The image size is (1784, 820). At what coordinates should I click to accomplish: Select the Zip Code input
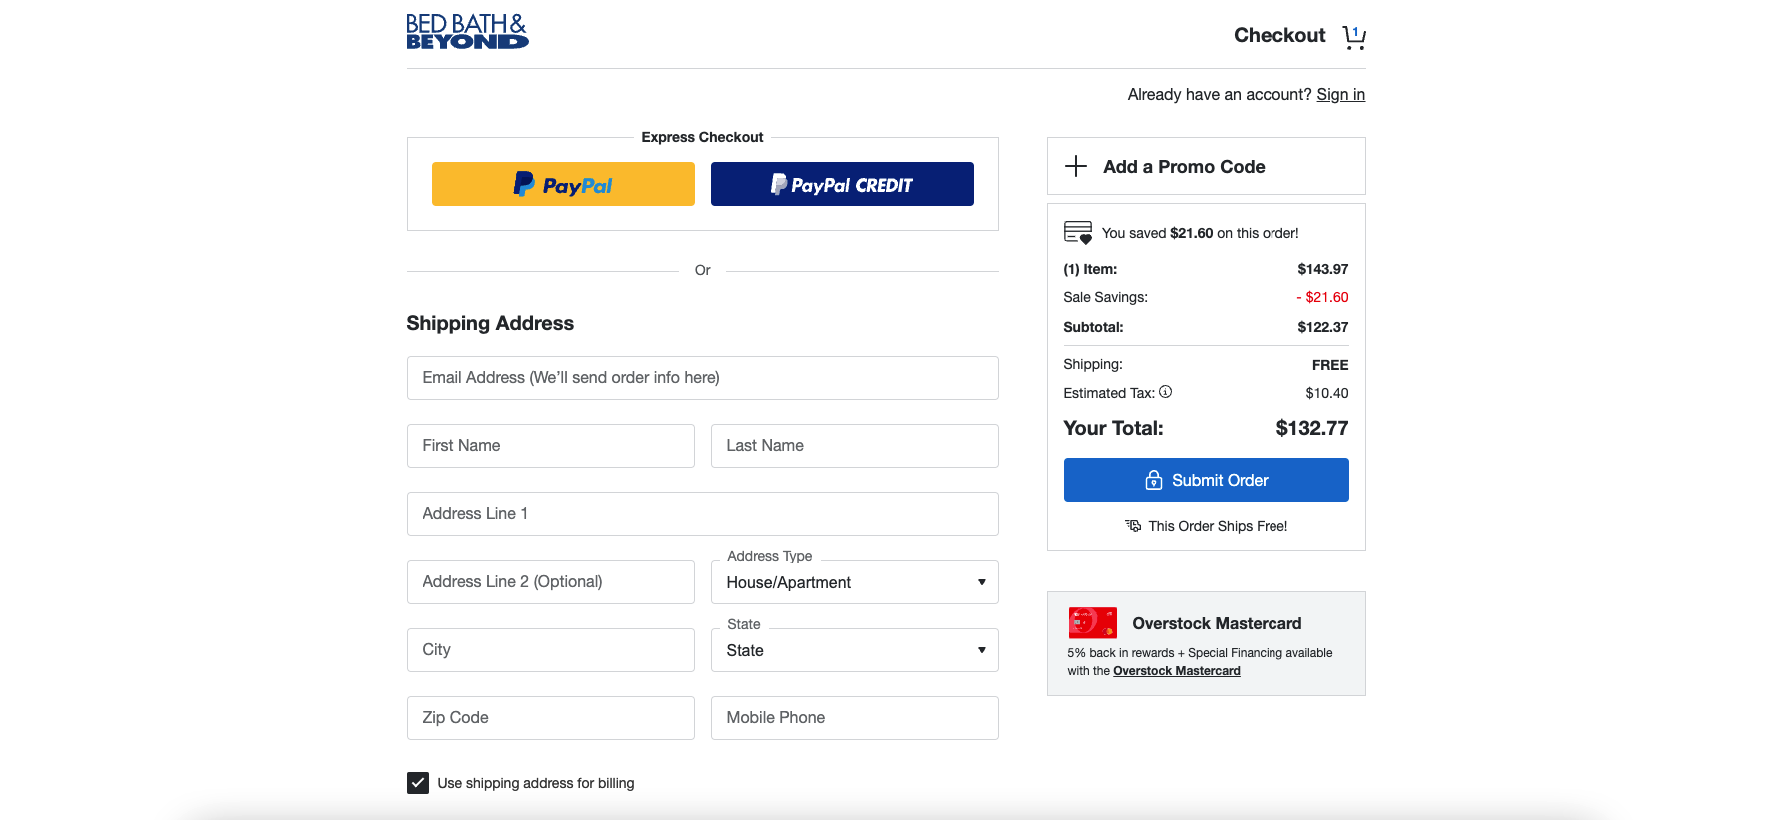click(x=550, y=718)
